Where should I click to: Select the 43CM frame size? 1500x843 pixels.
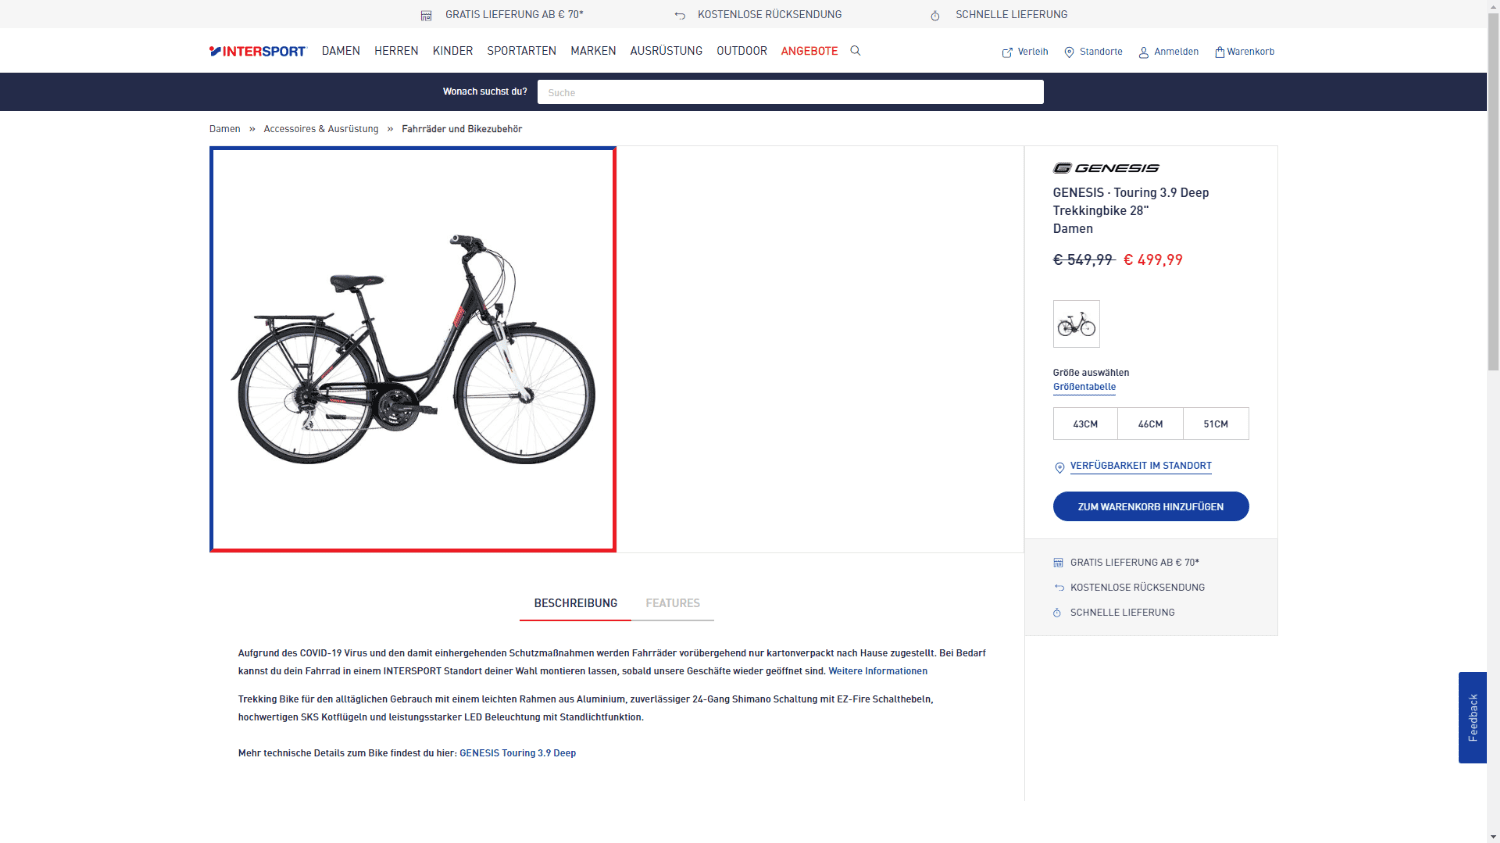tap(1085, 424)
